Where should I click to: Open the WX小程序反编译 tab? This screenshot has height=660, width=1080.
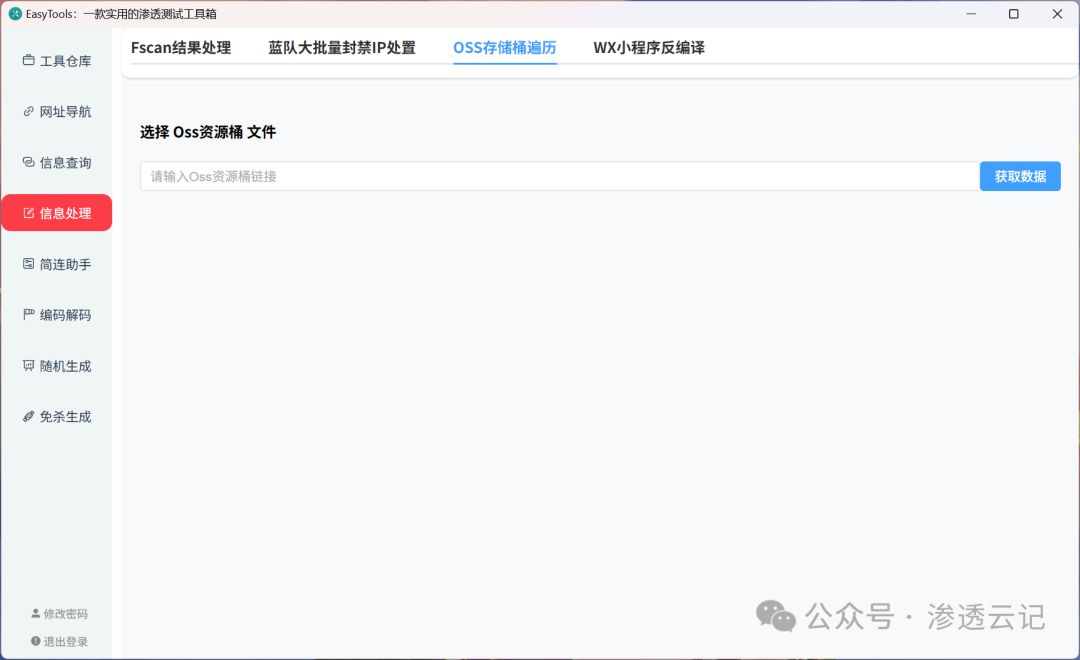coord(649,48)
